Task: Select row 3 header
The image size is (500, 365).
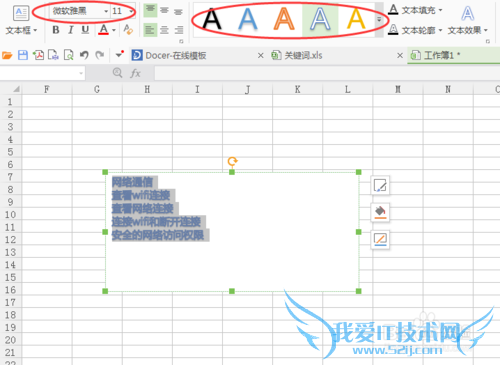Action: coord(10,127)
